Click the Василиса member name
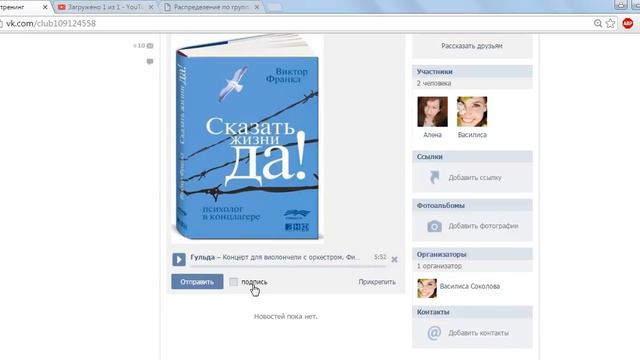Viewport: 640px width, 360px height. [472, 135]
